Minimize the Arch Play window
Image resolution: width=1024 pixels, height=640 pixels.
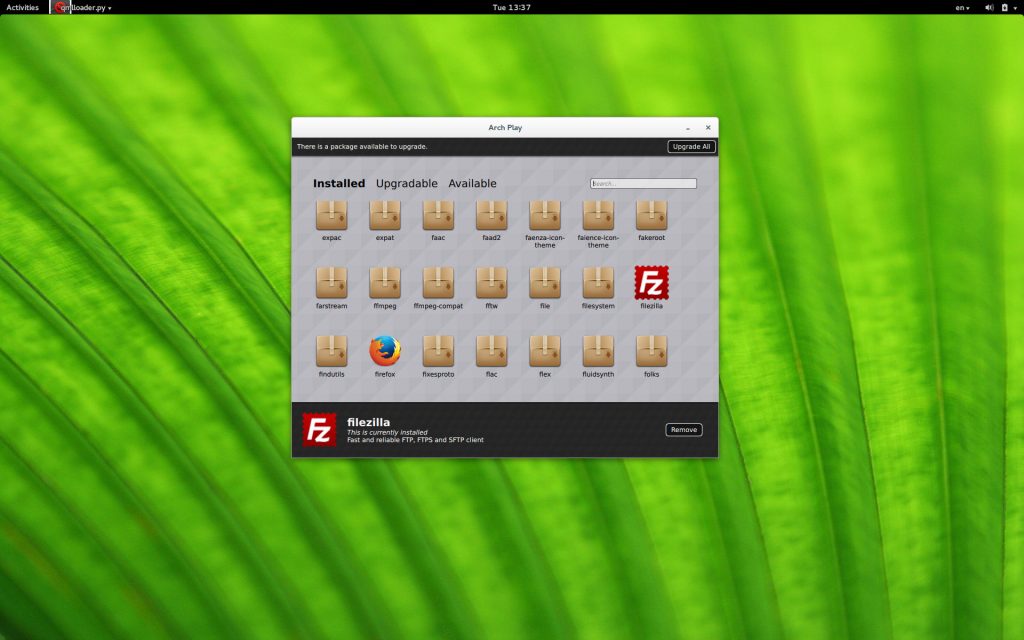(688, 128)
